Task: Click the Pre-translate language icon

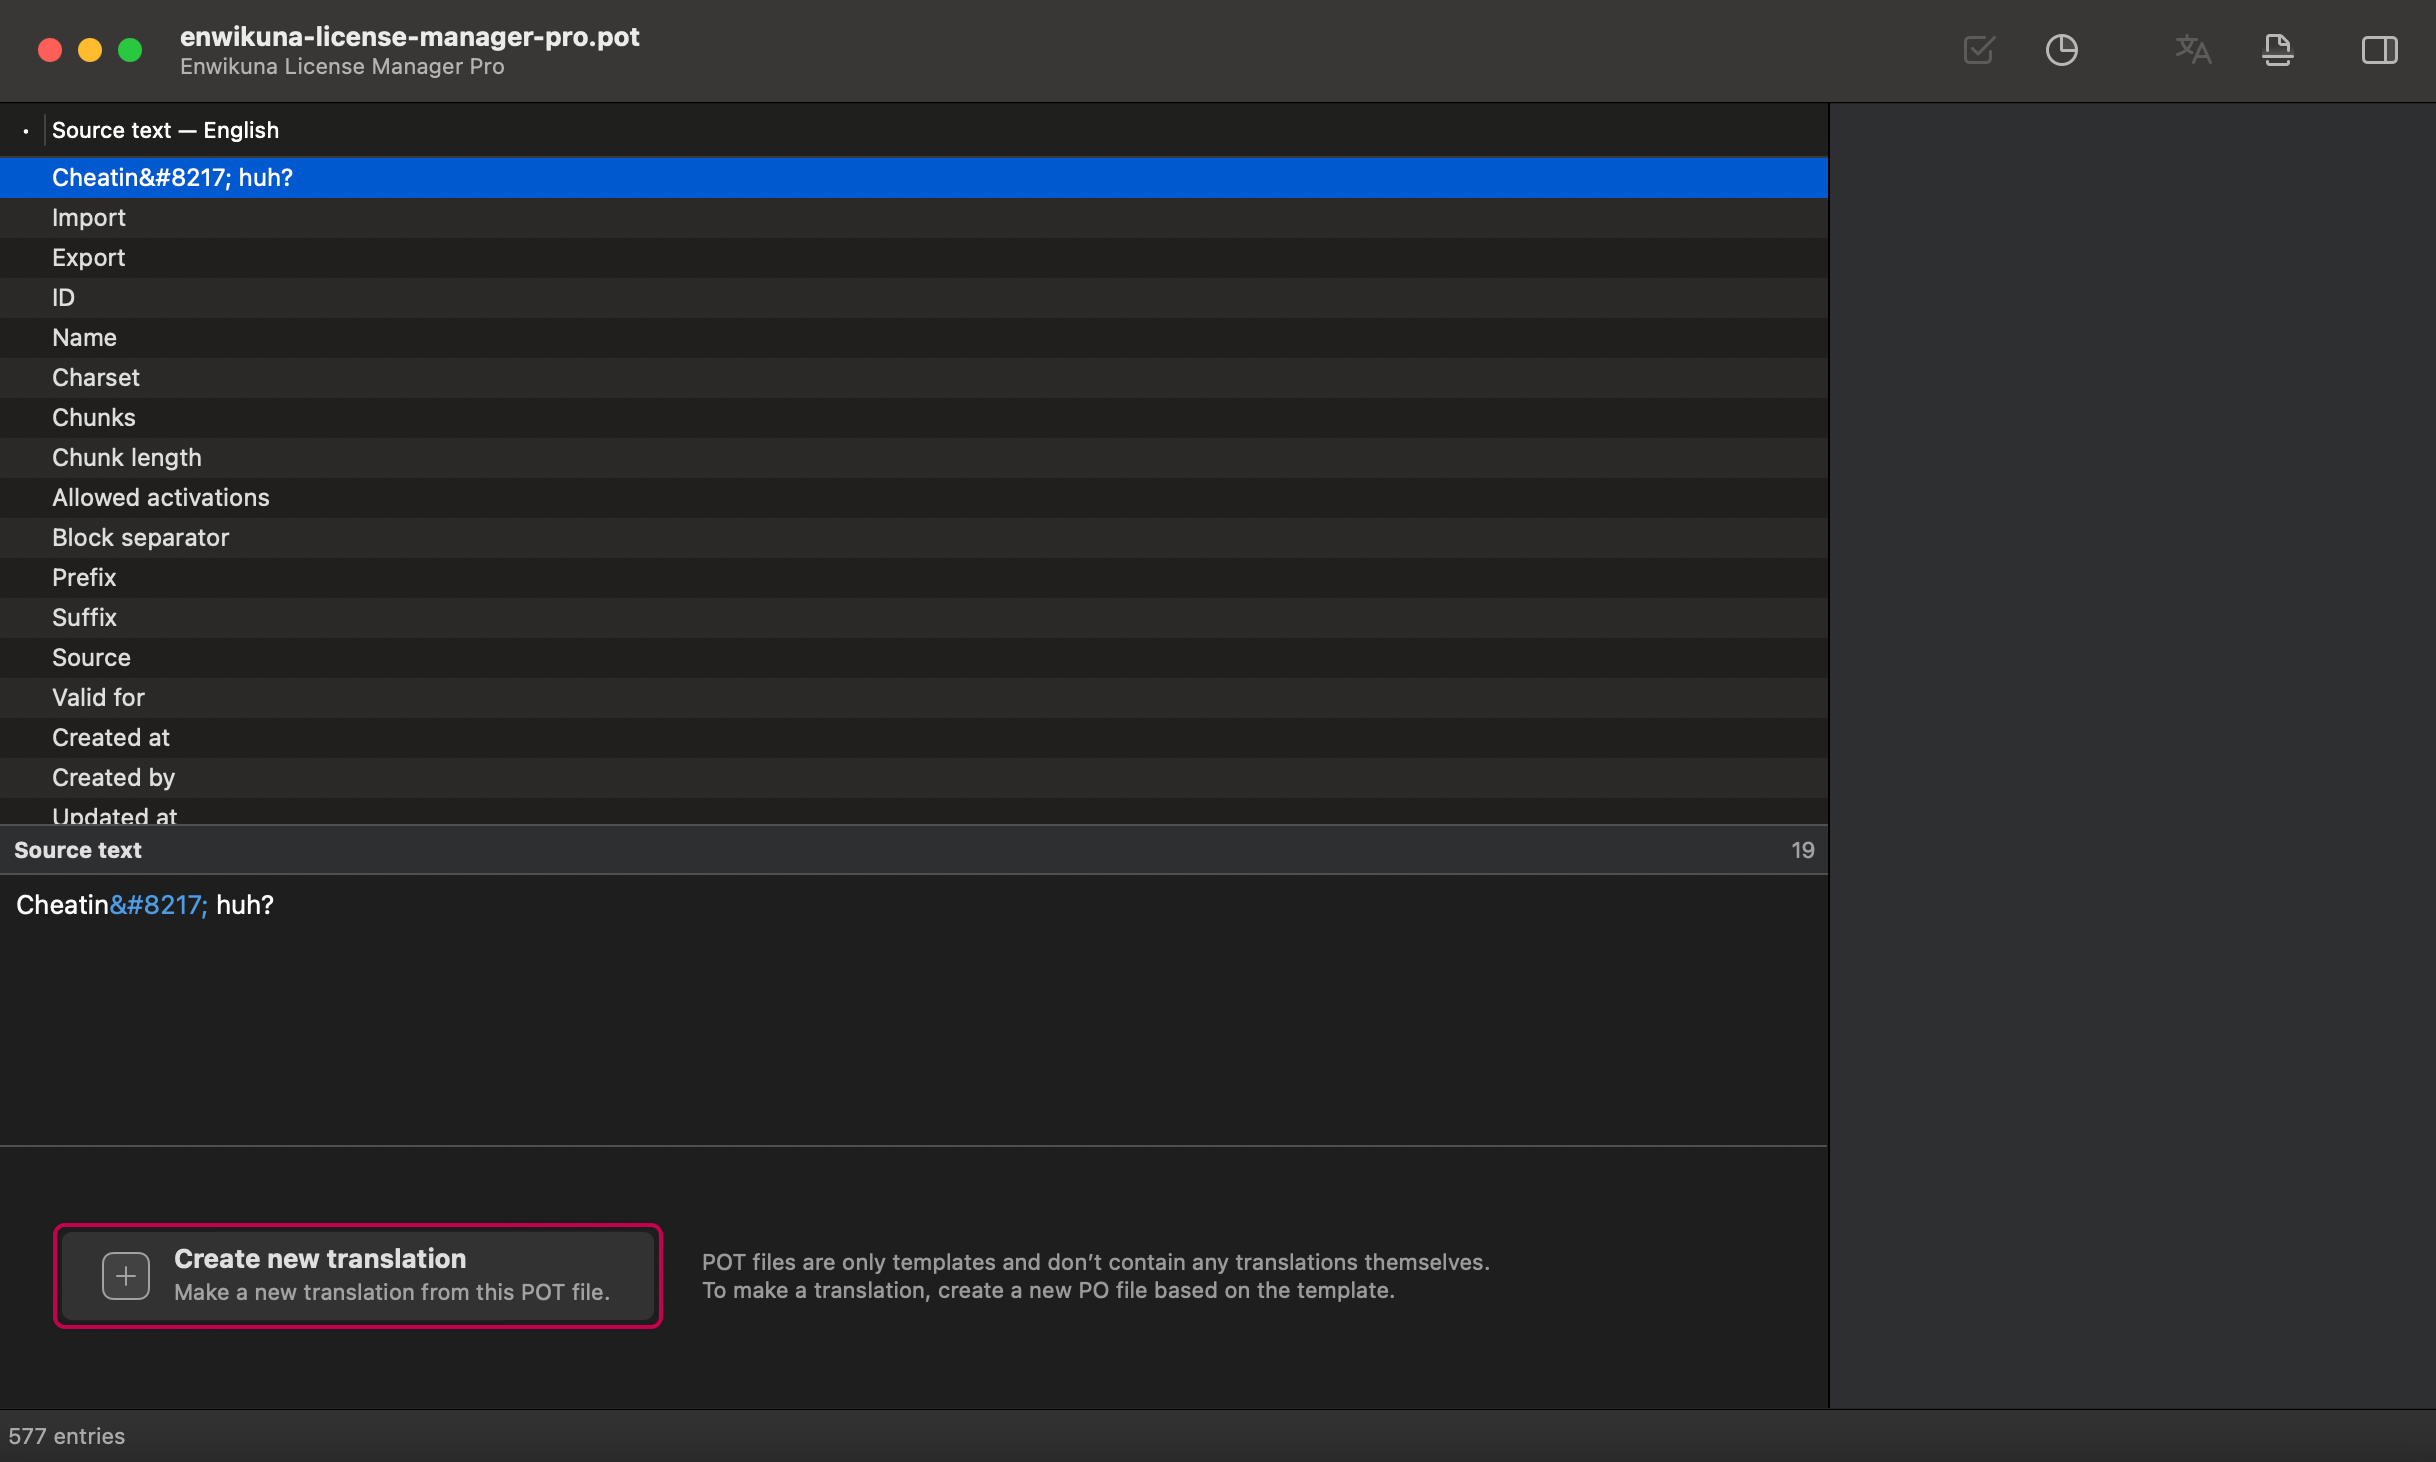Action: (2193, 50)
